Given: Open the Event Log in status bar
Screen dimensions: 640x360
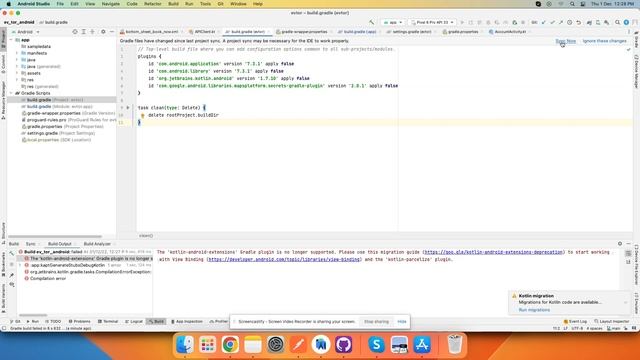Looking at the screenshot, I should [x=575, y=322].
